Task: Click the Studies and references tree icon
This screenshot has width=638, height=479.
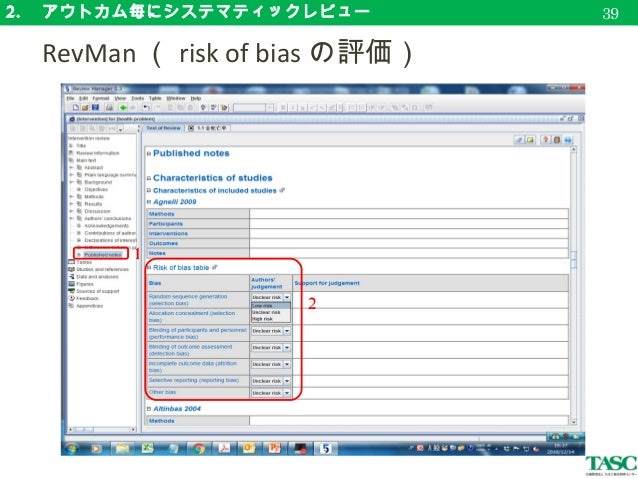Action: [72, 269]
